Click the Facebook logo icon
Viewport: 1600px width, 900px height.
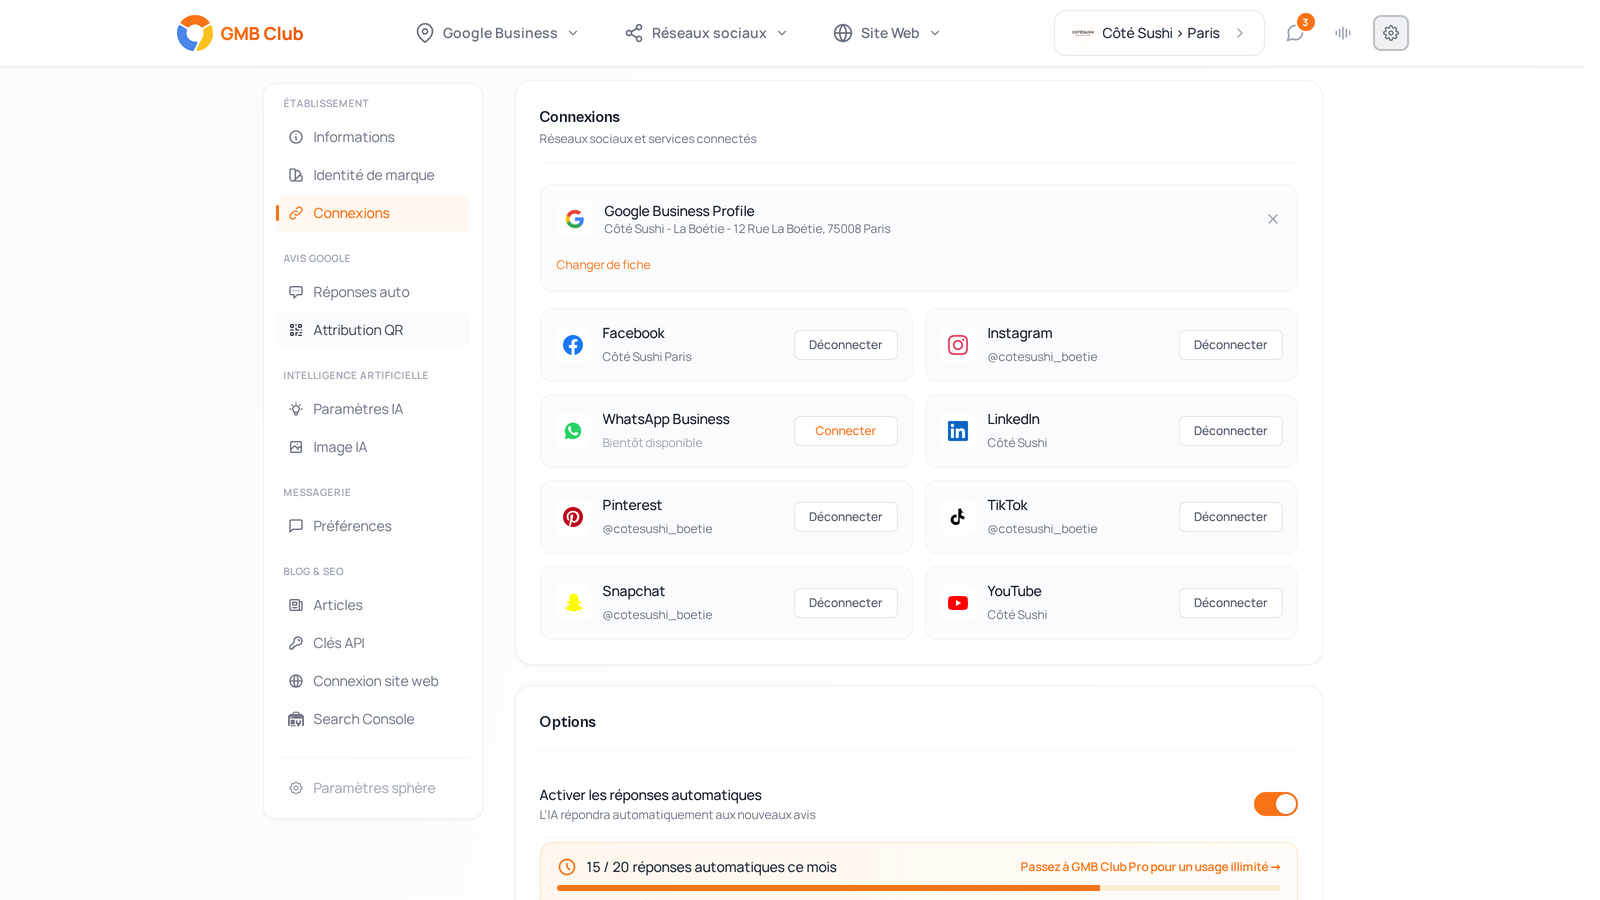click(573, 345)
